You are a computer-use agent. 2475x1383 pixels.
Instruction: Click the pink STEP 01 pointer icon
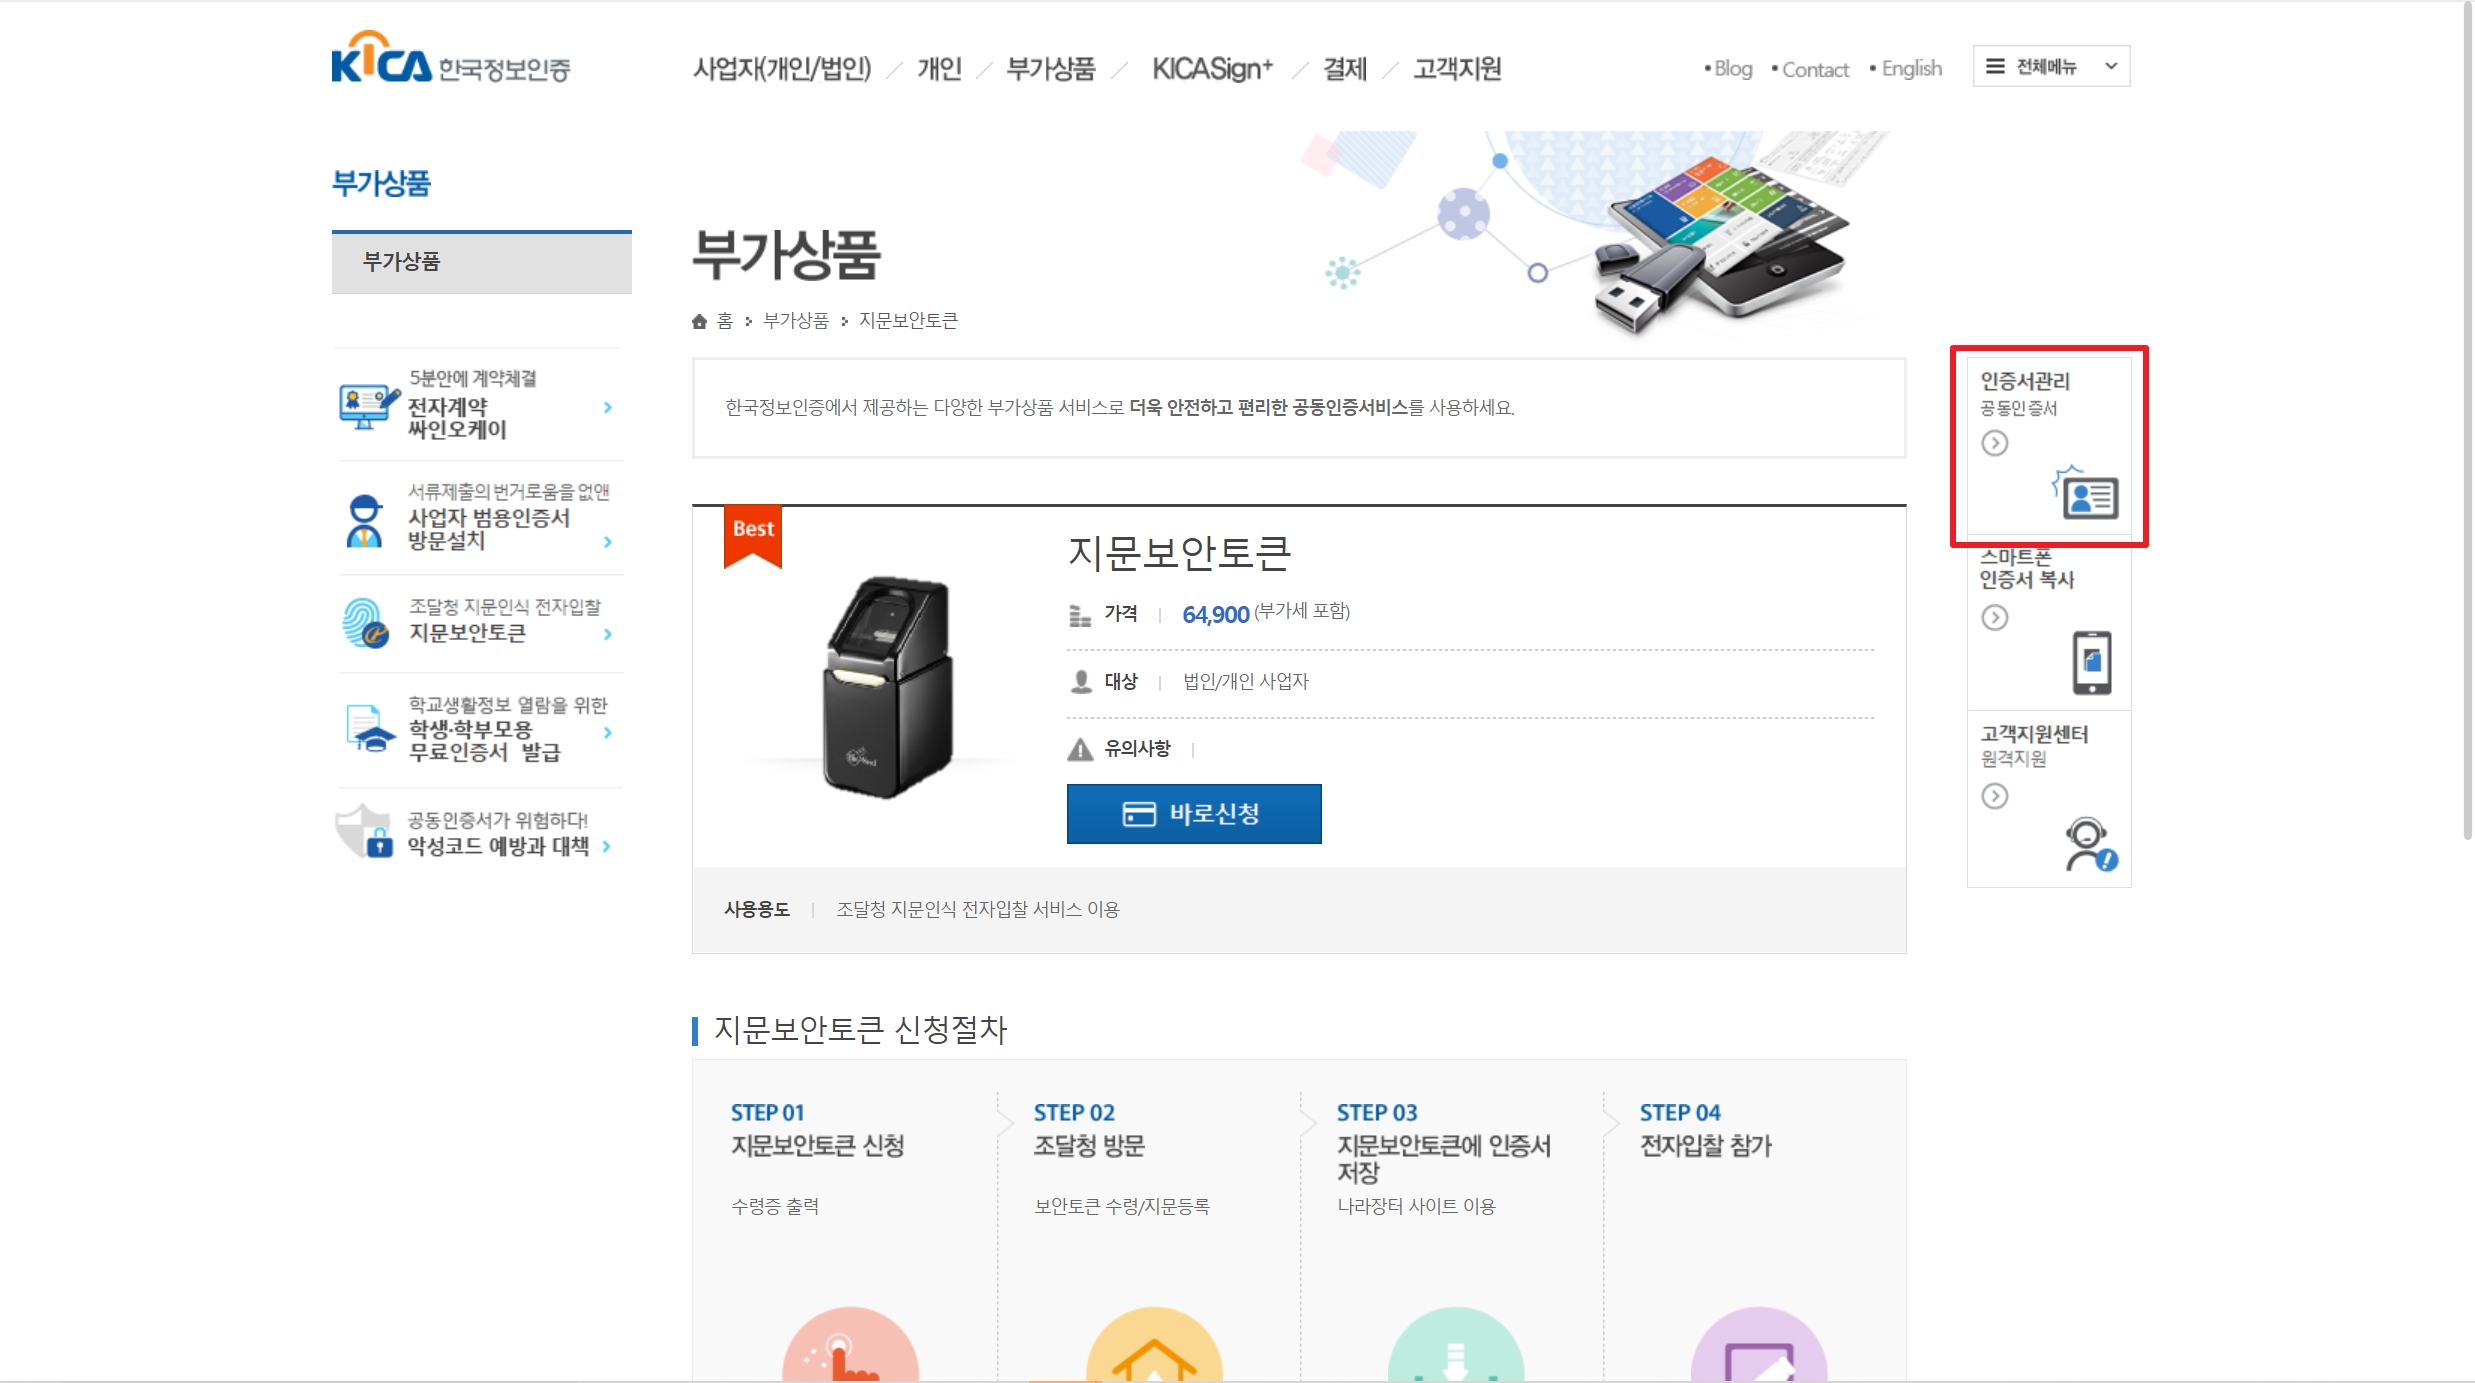tap(850, 1344)
